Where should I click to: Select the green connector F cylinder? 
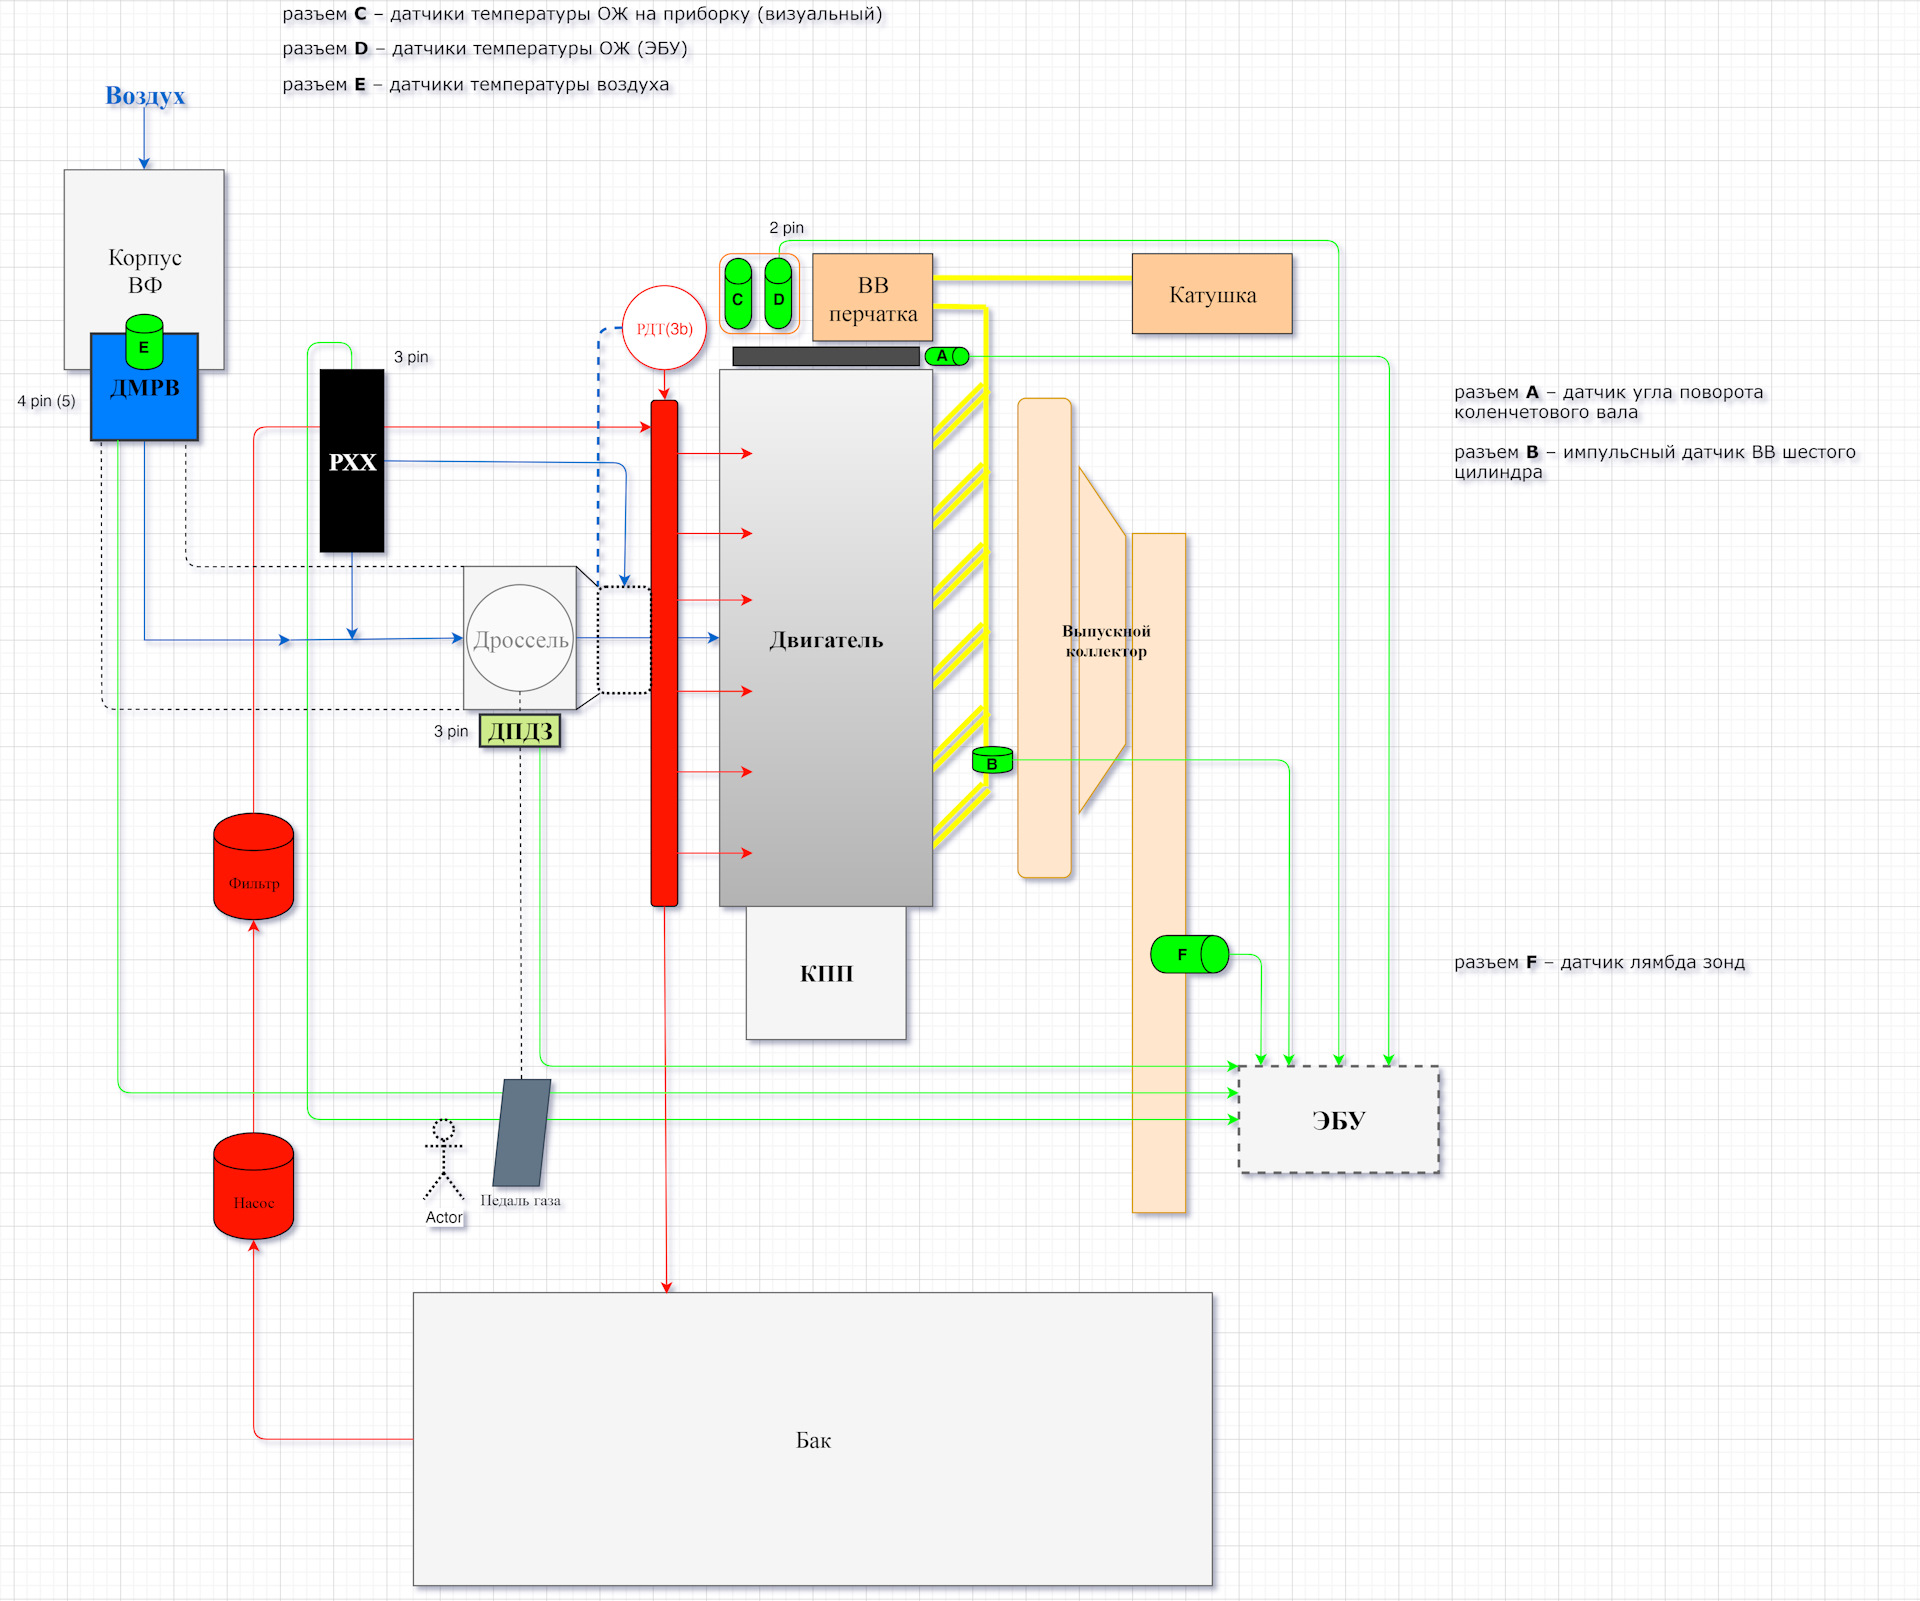(x=1189, y=954)
